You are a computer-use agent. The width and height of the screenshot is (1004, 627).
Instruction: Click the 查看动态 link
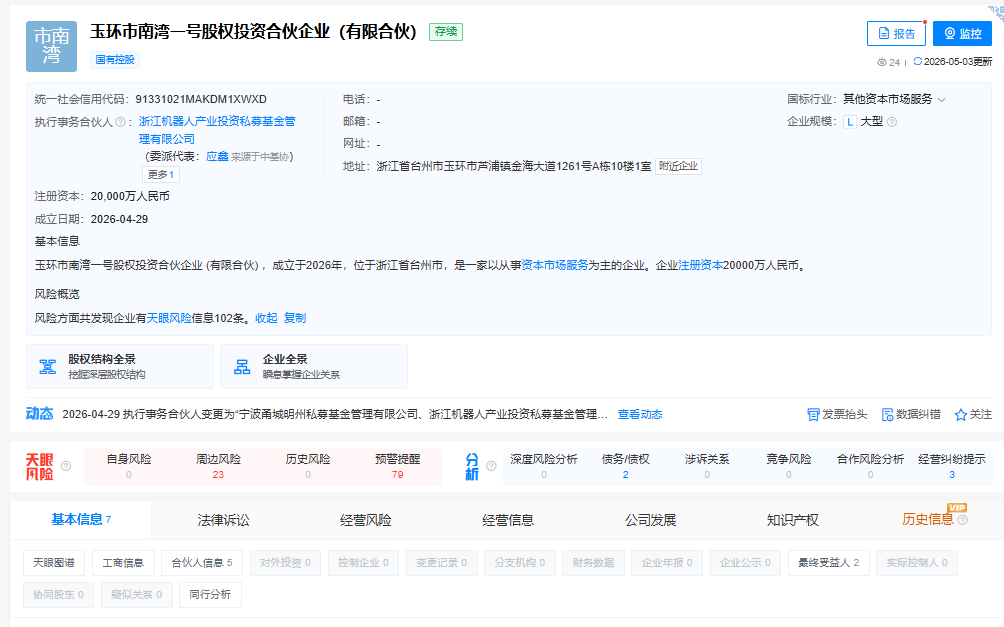coord(640,414)
